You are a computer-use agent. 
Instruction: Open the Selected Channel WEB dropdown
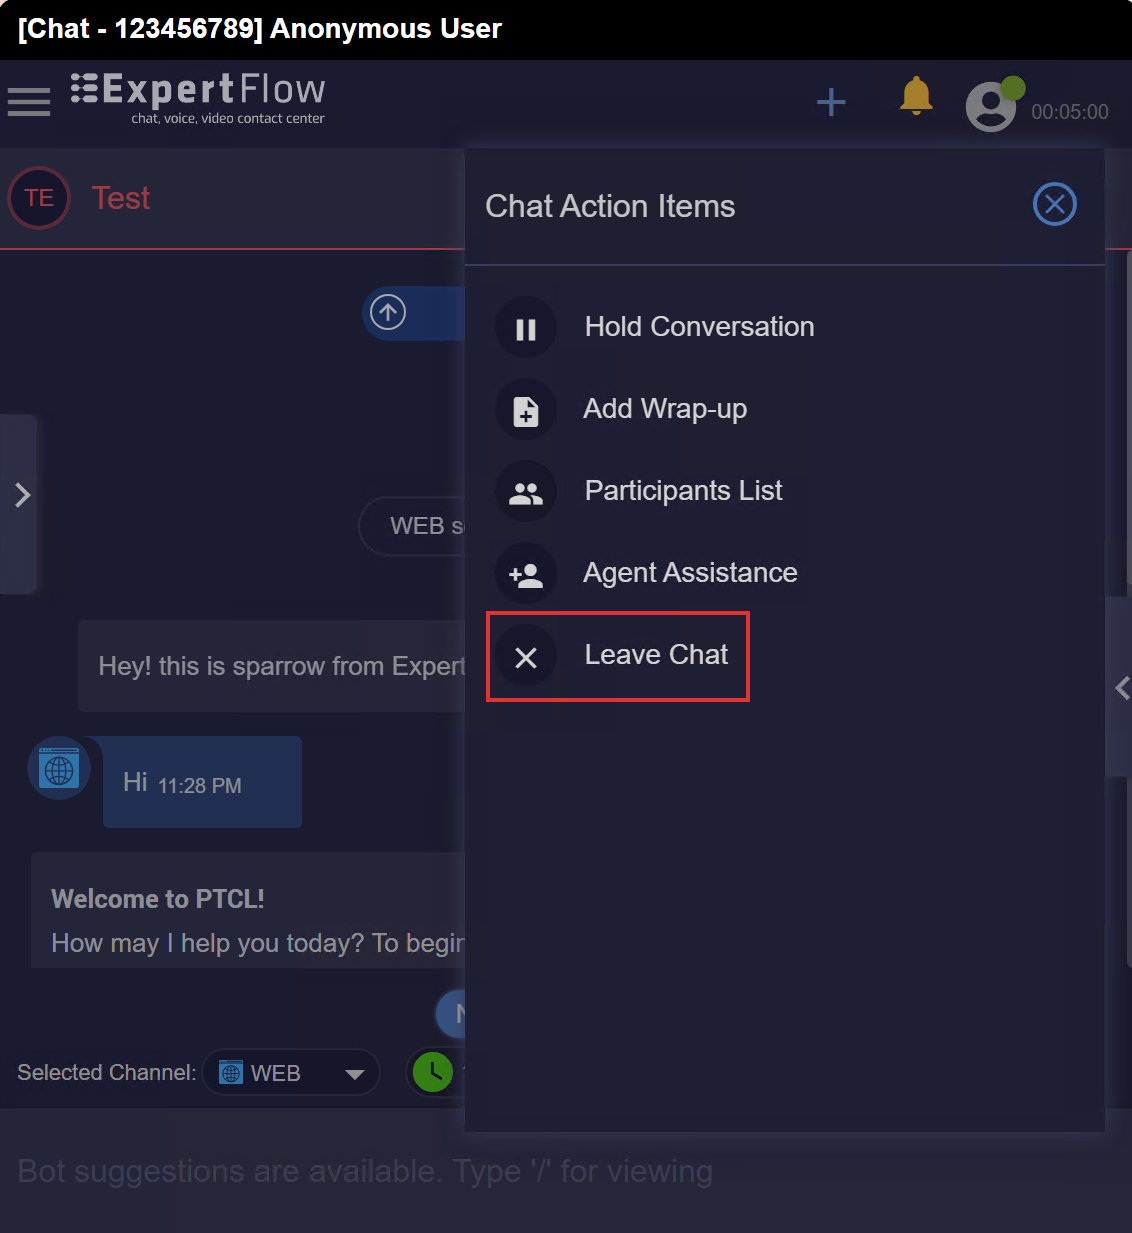pyautogui.click(x=291, y=1073)
